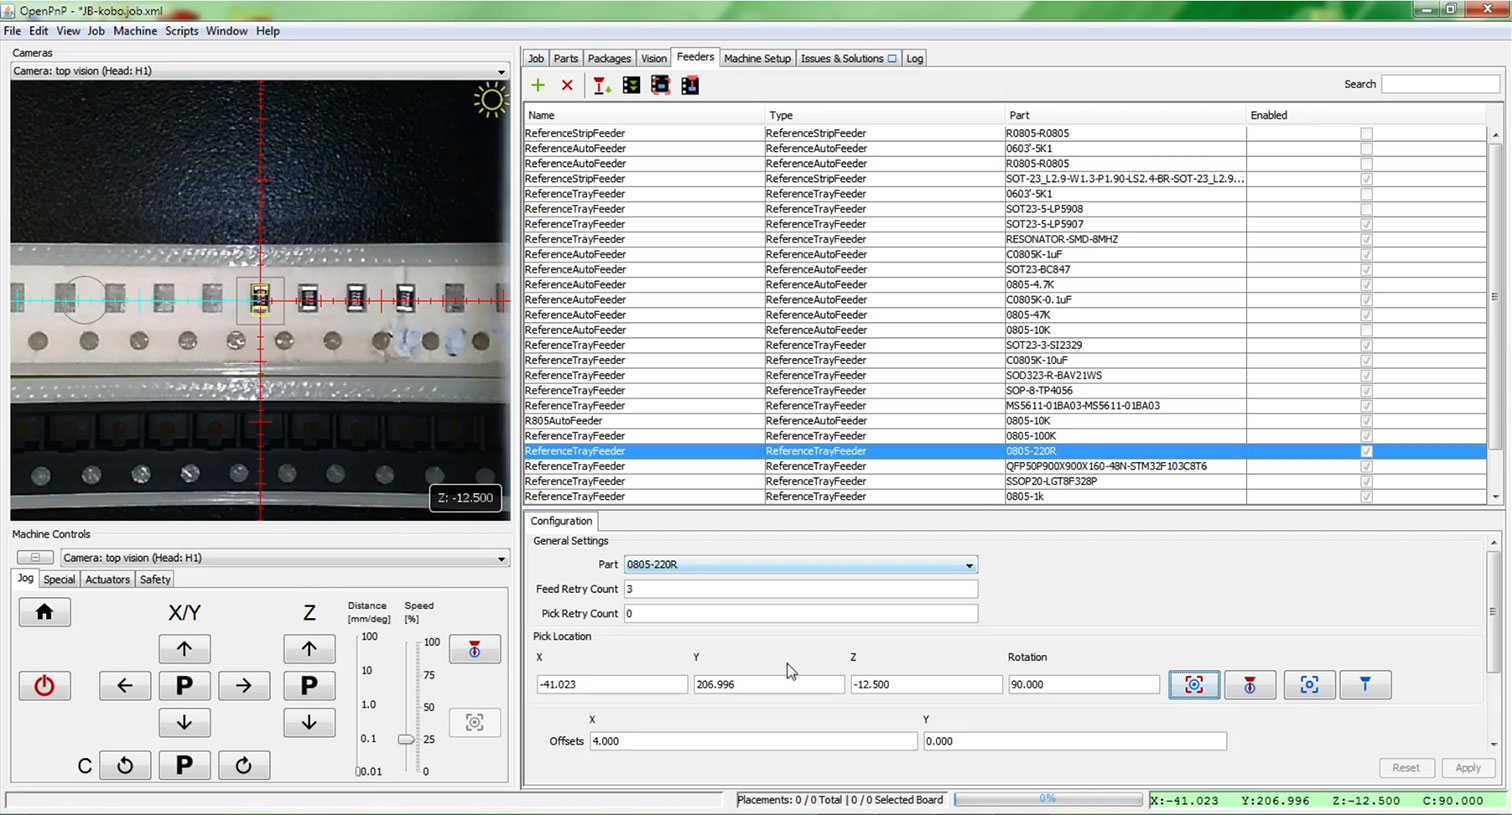Viewport: 1512px width, 815px height.
Task: Park the Z axis with P button
Action: tap(309, 686)
